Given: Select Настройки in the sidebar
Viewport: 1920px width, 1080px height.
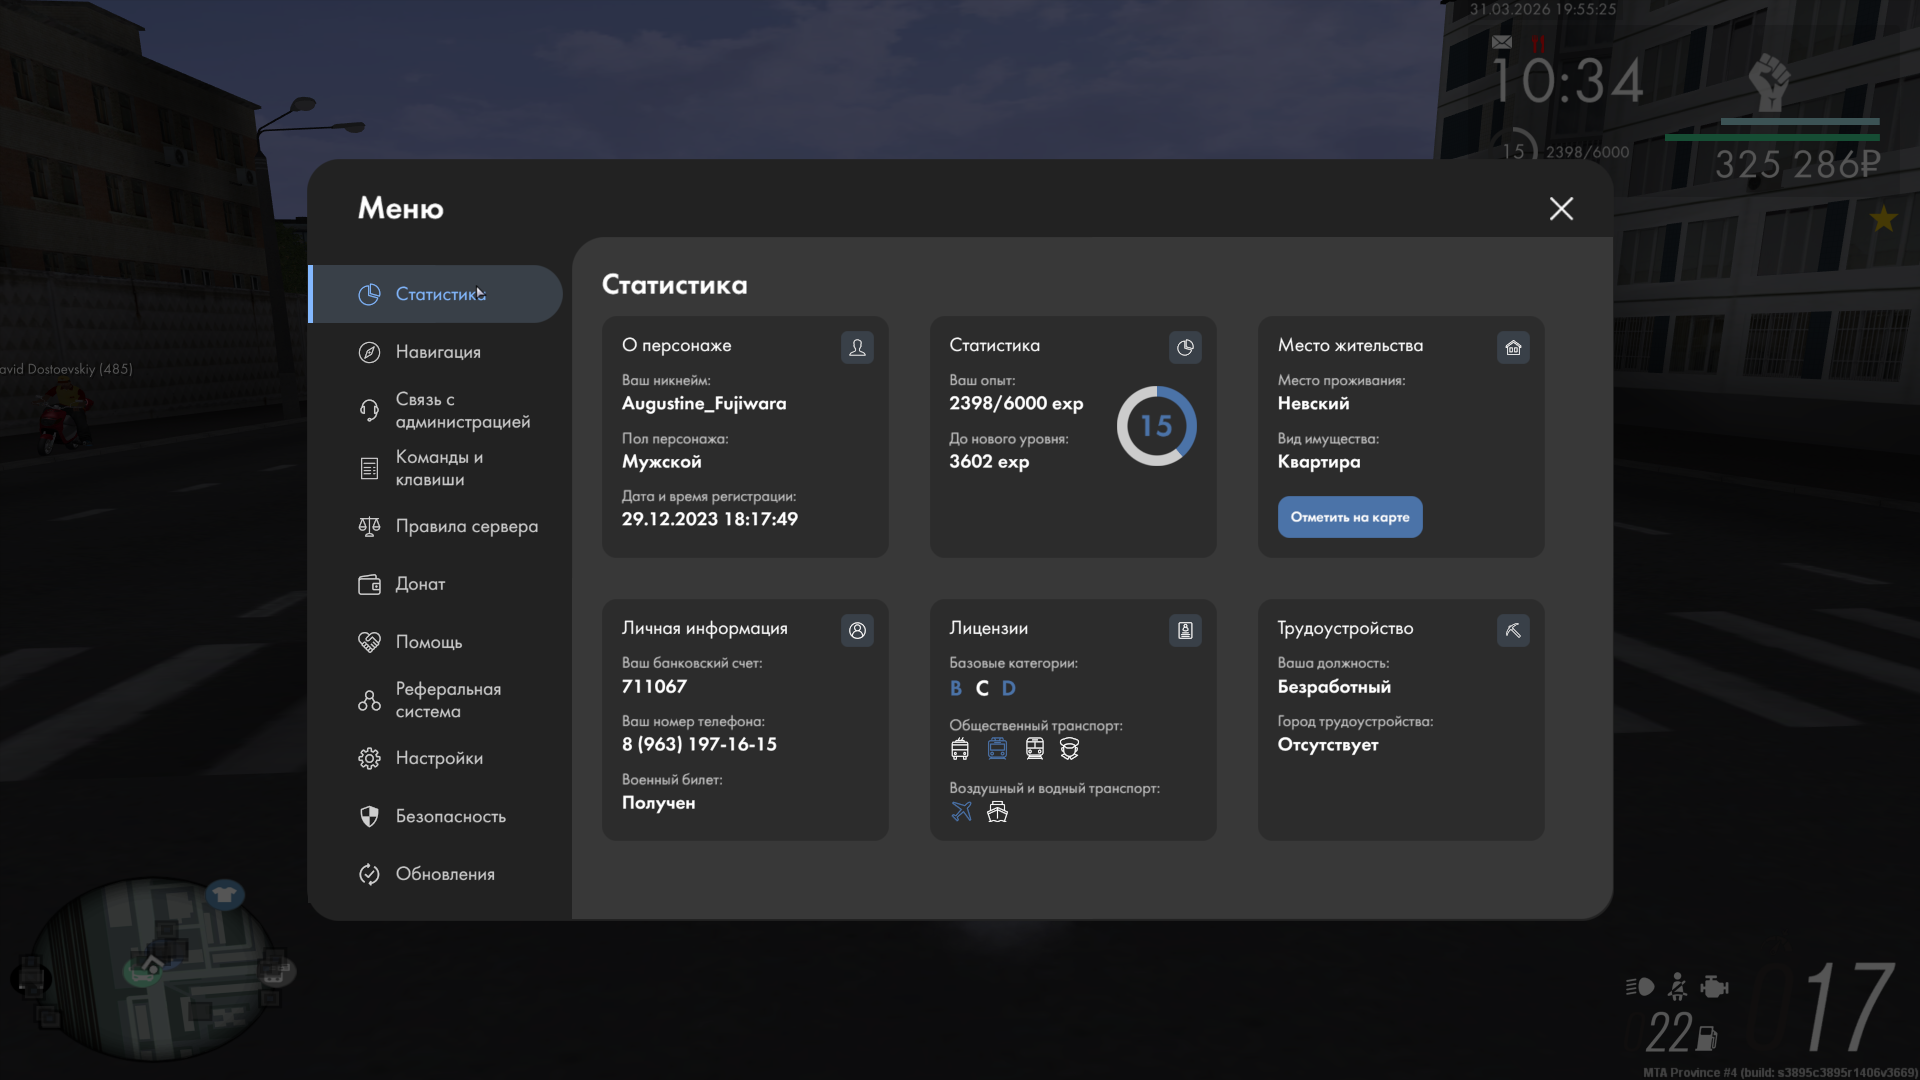Looking at the screenshot, I should 438,758.
